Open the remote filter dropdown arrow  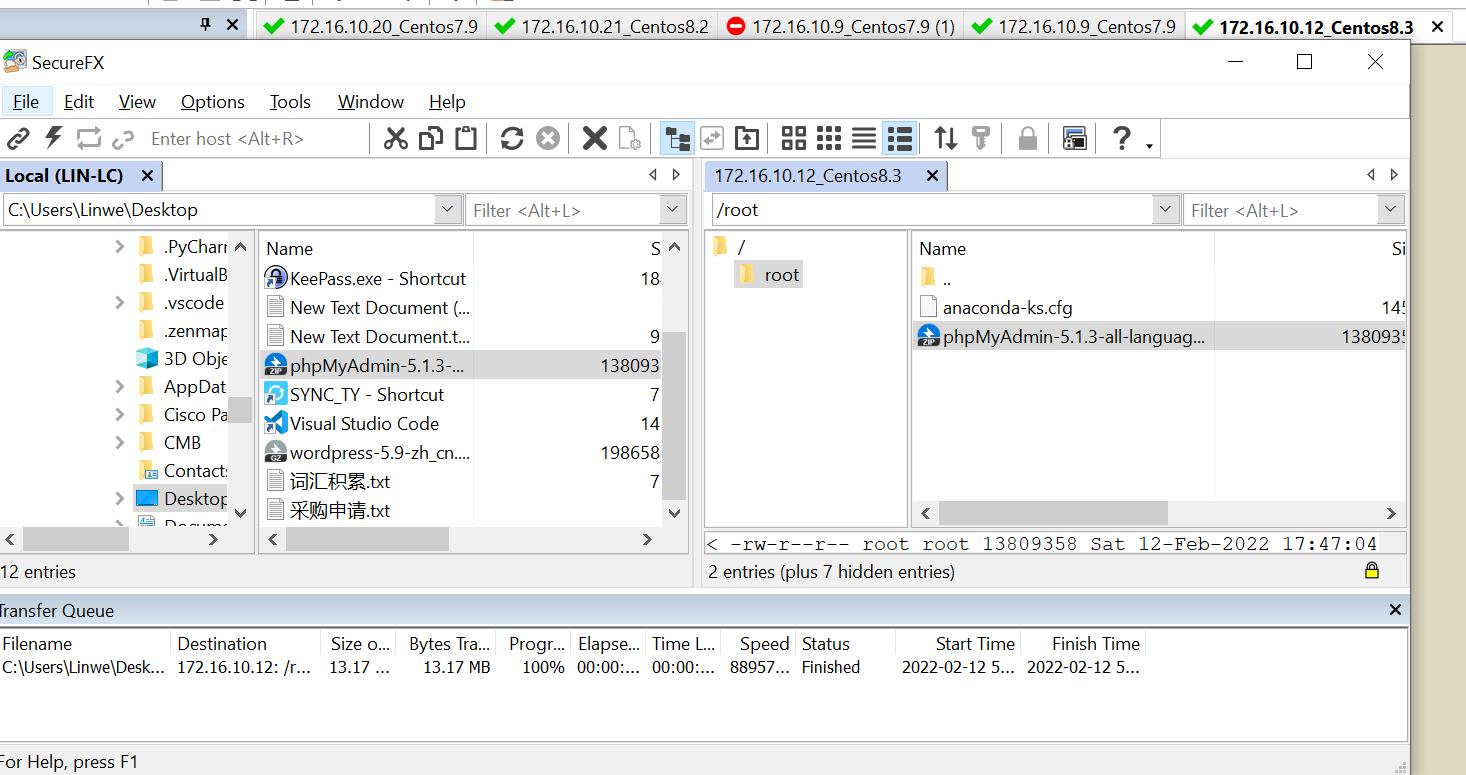click(1391, 210)
